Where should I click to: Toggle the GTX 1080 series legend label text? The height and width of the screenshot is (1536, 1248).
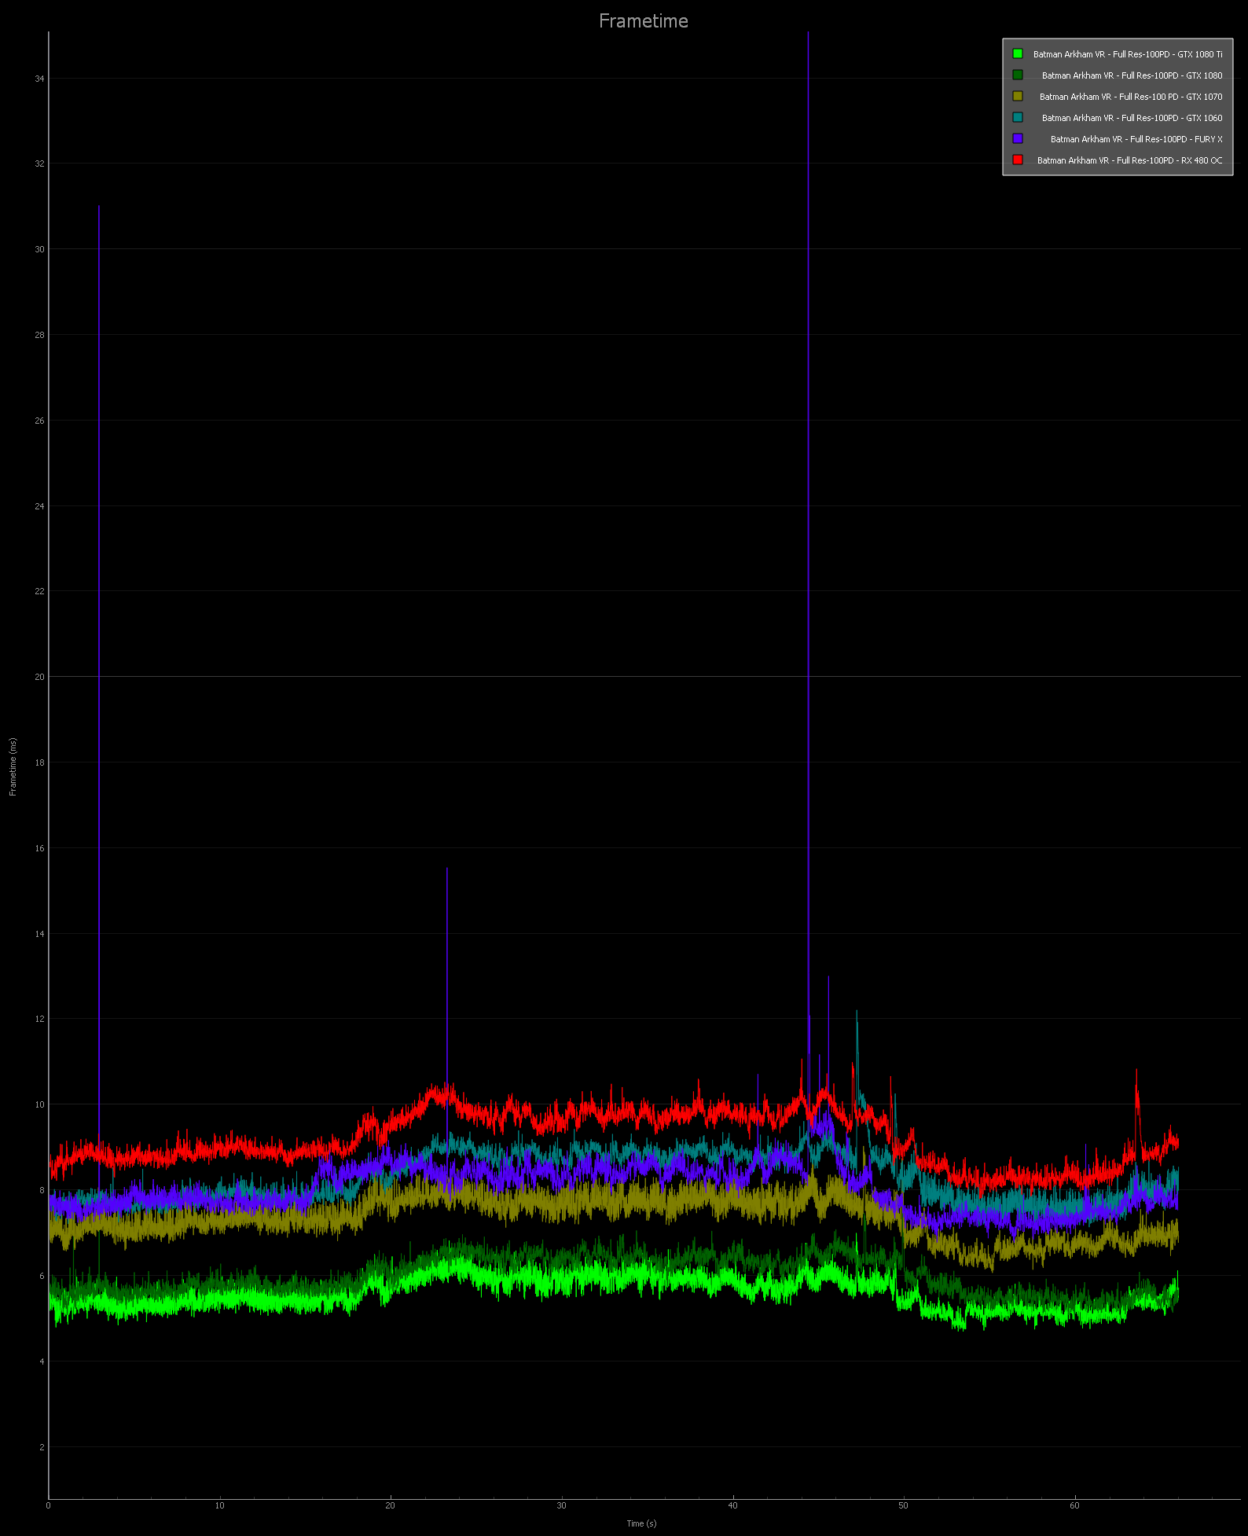1131,75
